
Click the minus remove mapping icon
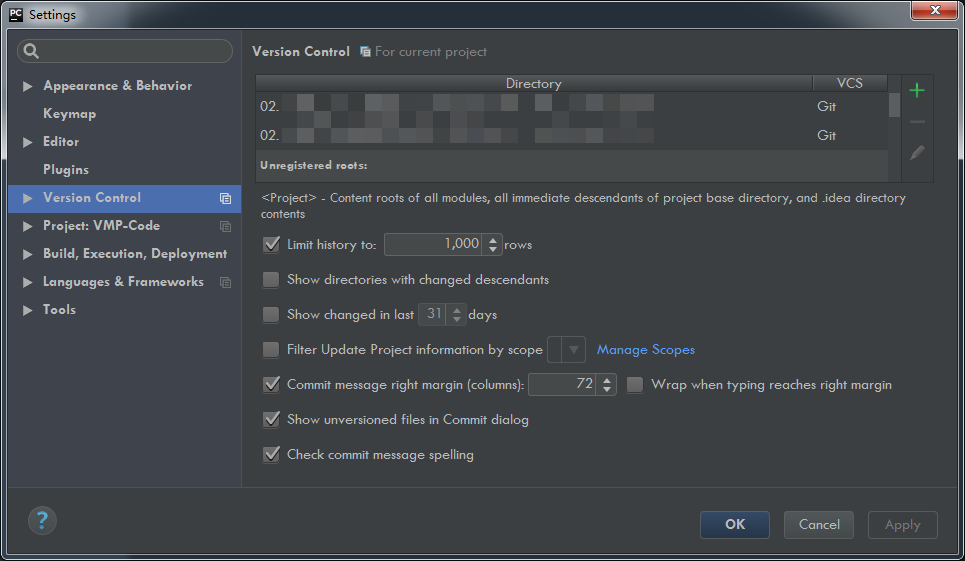coord(917,122)
